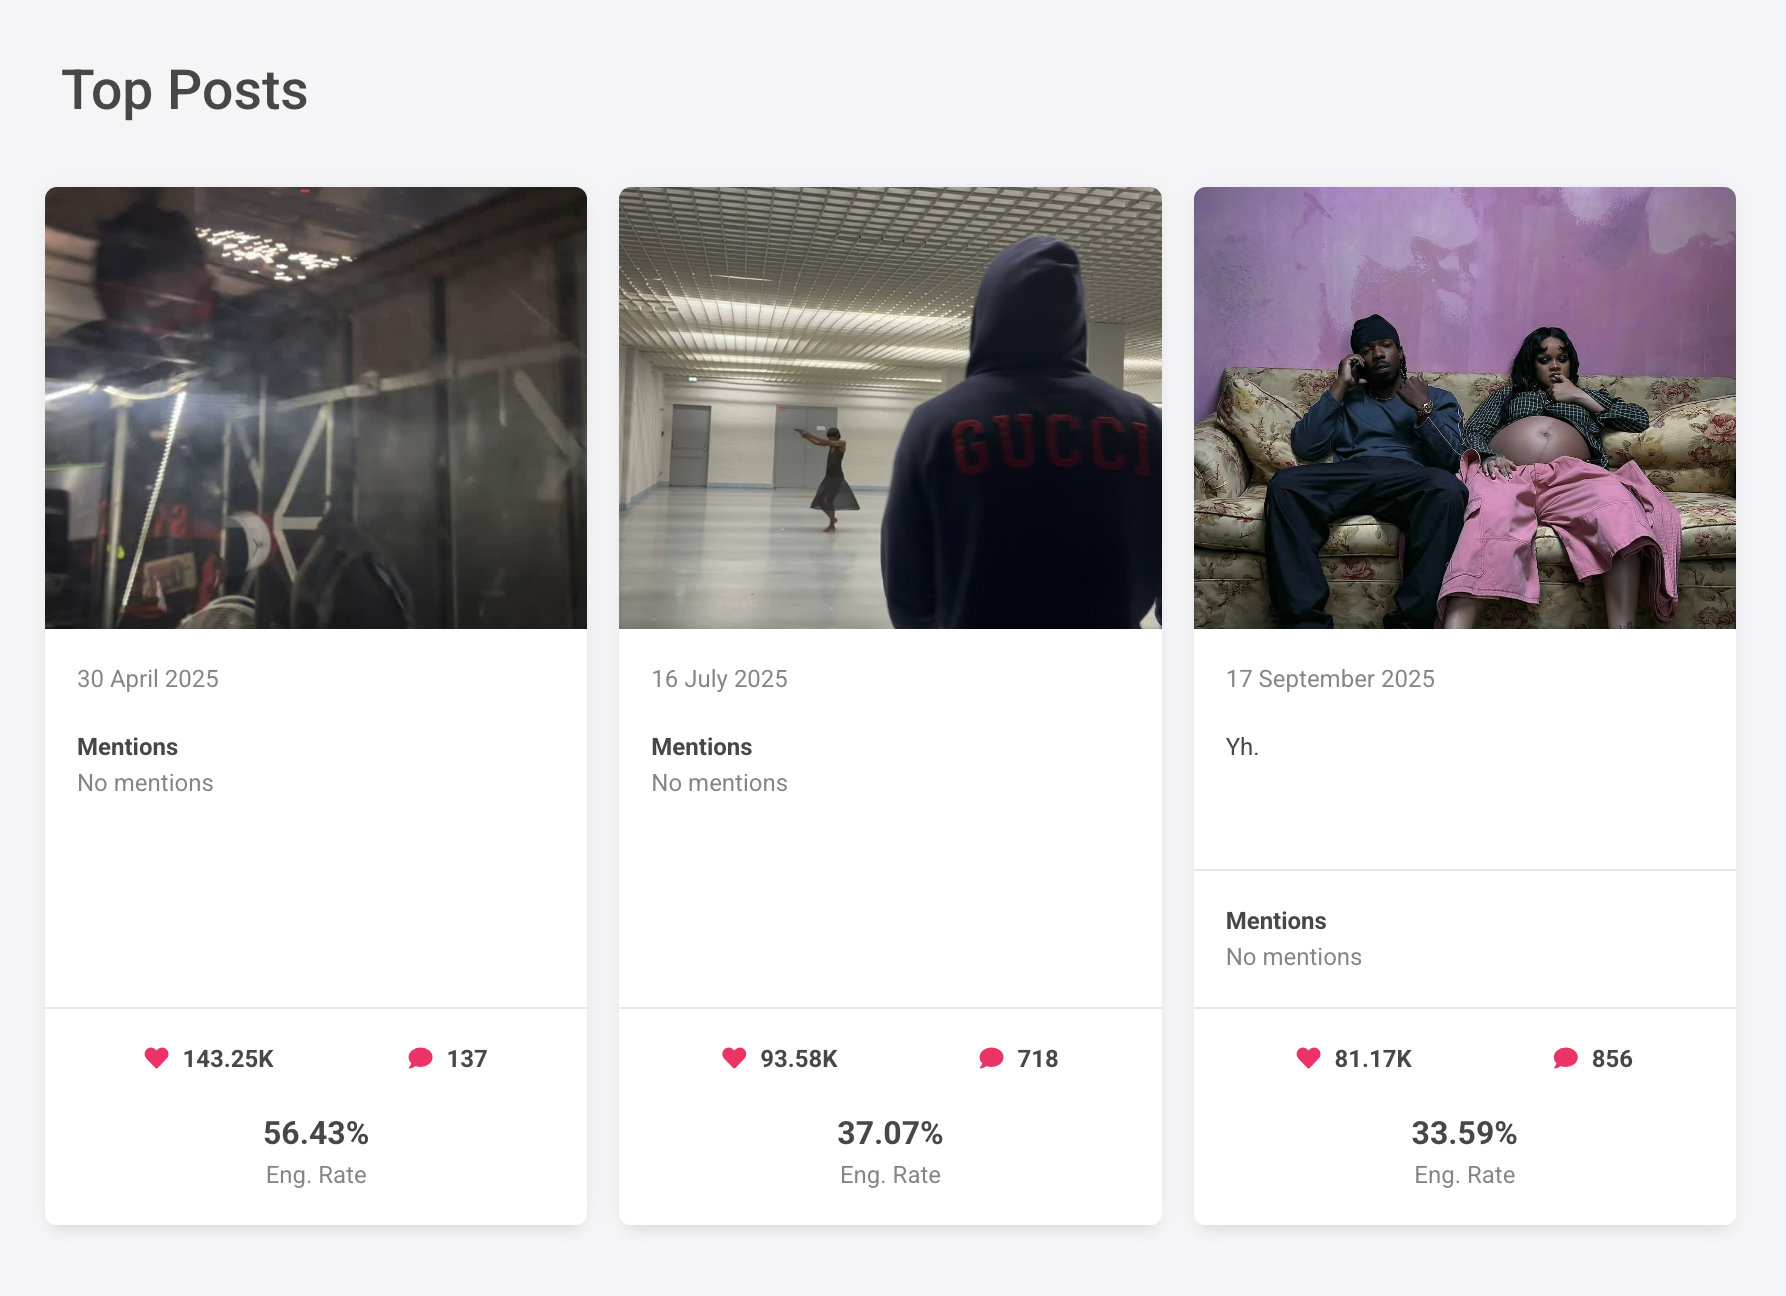Click the 143.25K likes count

(228, 1059)
